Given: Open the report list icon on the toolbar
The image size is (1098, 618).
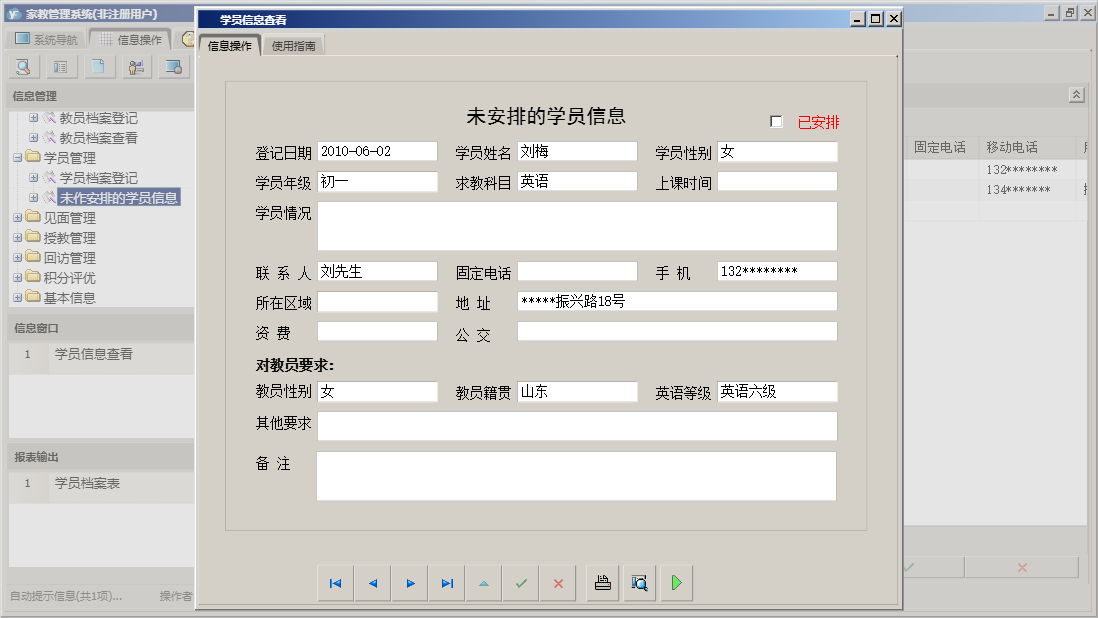Looking at the screenshot, I should tap(60, 66).
